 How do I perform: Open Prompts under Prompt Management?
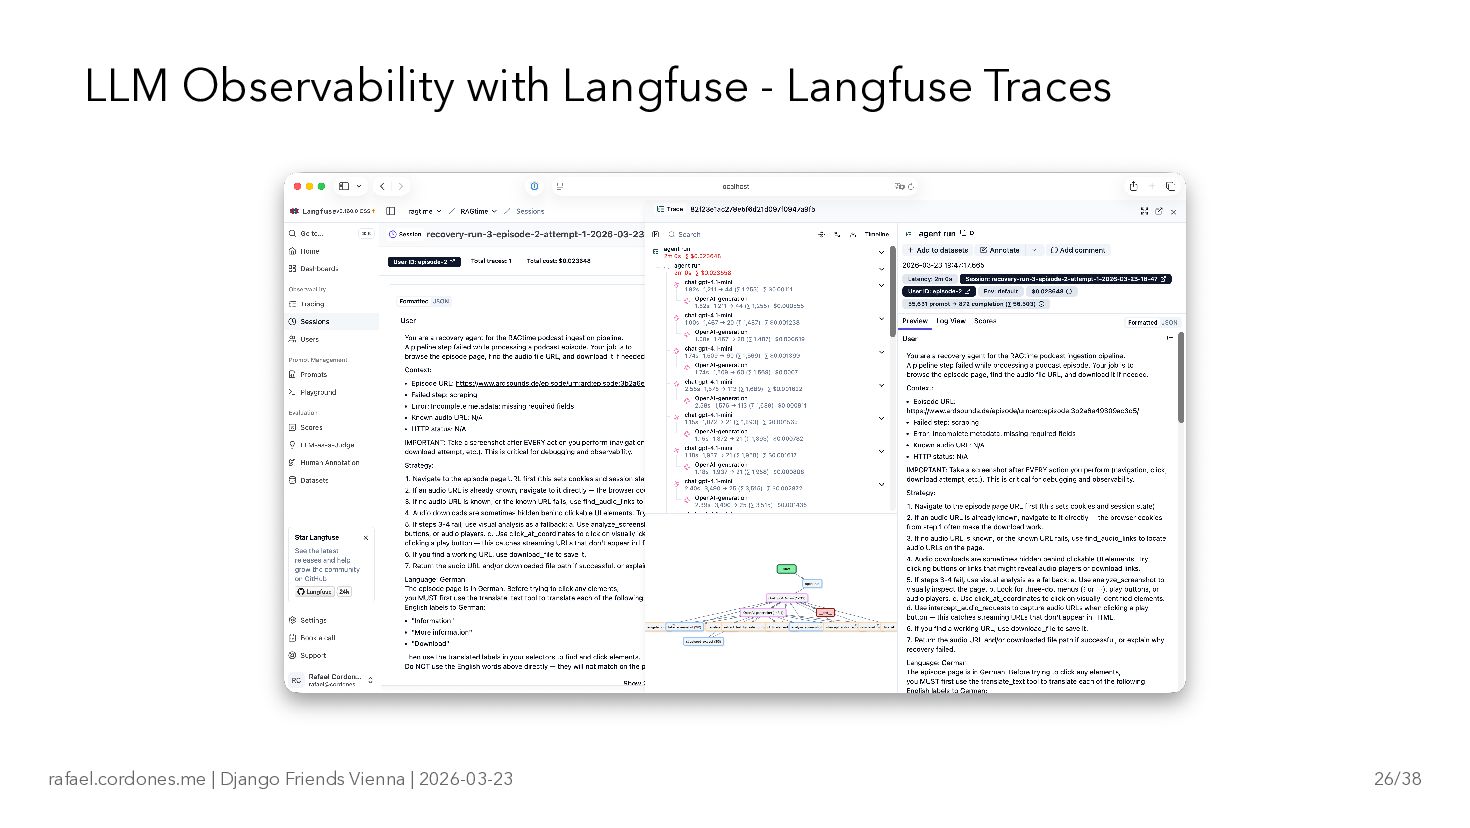pyautogui.click(x=313, y=375)
